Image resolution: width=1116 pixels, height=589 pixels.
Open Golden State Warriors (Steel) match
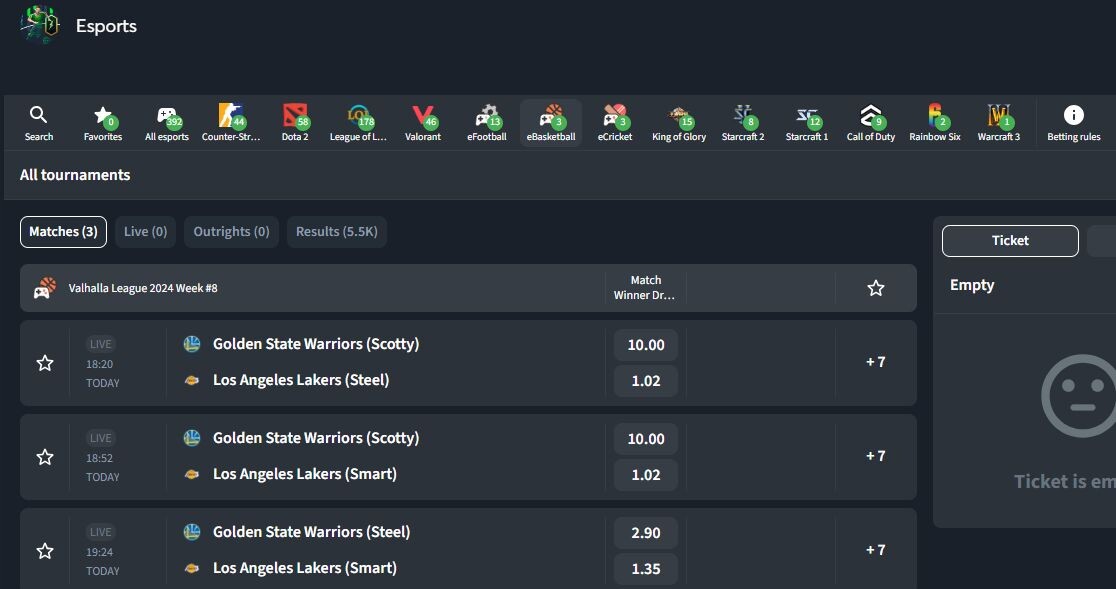[312, 531]
